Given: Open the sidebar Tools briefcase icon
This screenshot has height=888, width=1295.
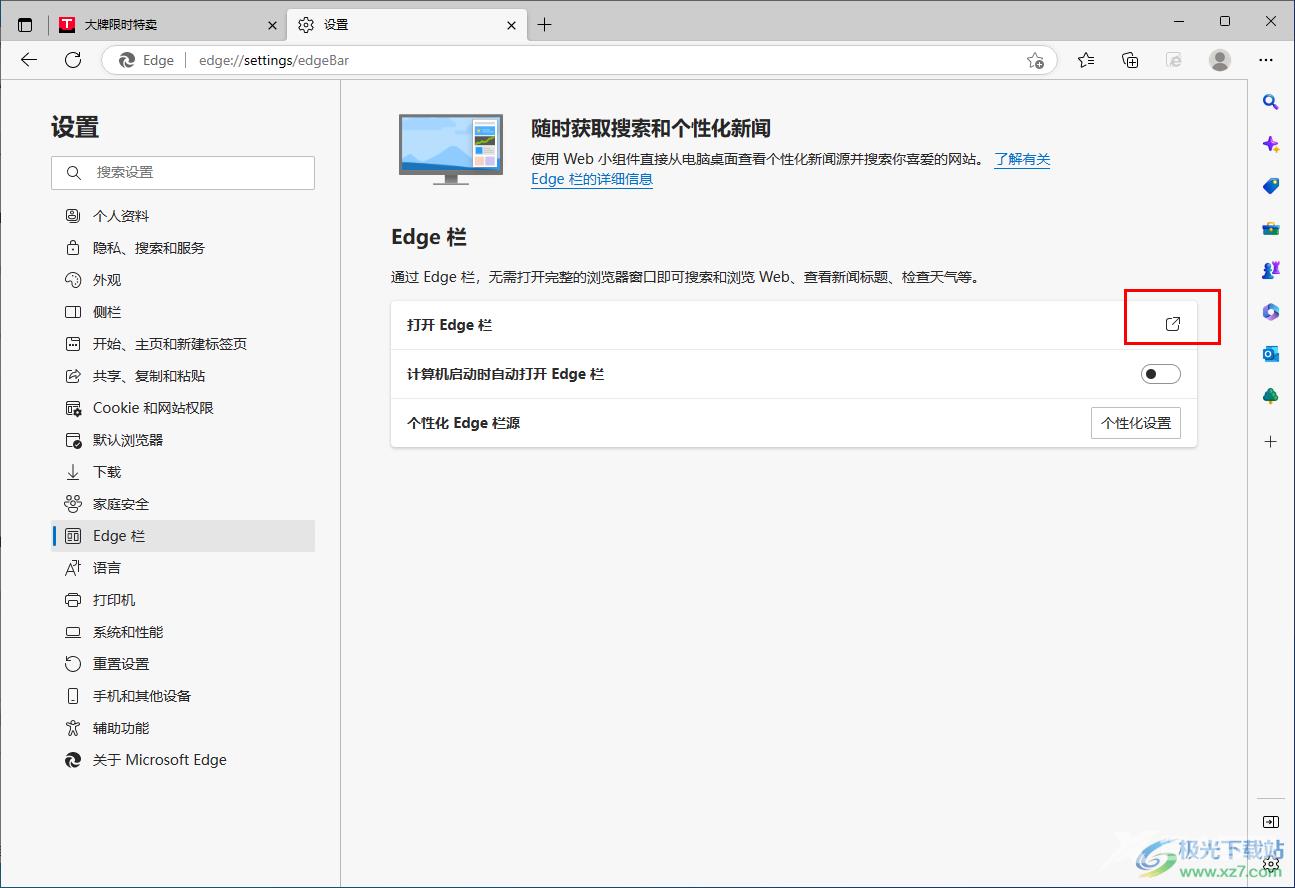Looking at the screenshot, I should (x=1271, y=228).
